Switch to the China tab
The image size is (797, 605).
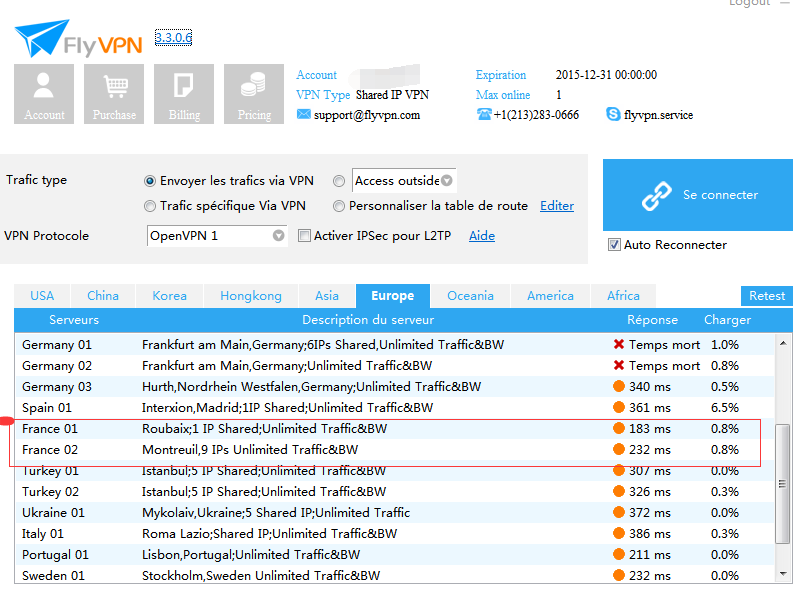point(103,296)
